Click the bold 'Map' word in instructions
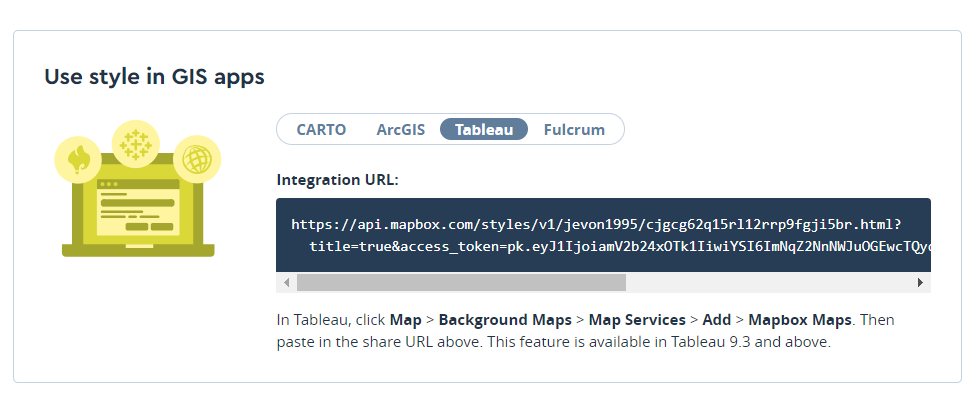The width and height of the screenshot is (973, 402). pyautogui.click(x=406, y=320)
